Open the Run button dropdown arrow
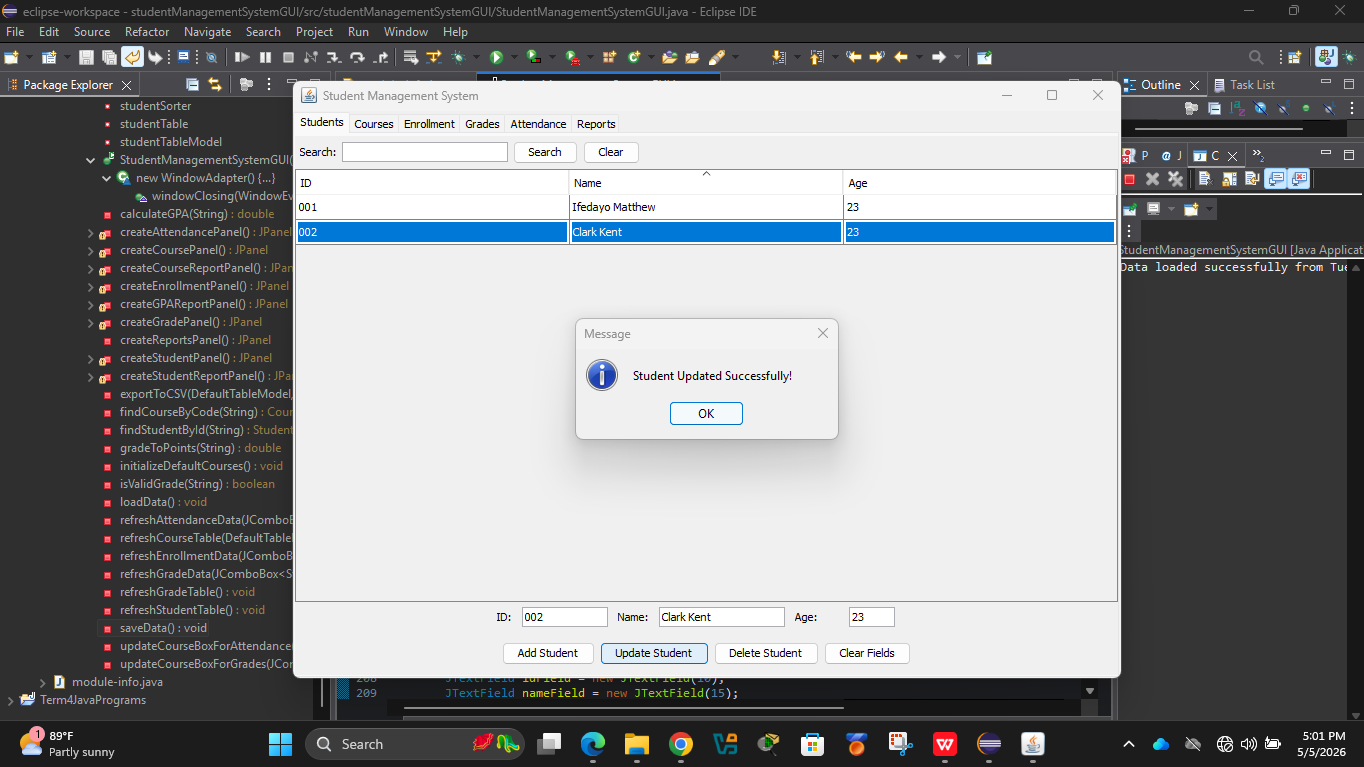Screen dimensions: 1364x767 [515, 57]
